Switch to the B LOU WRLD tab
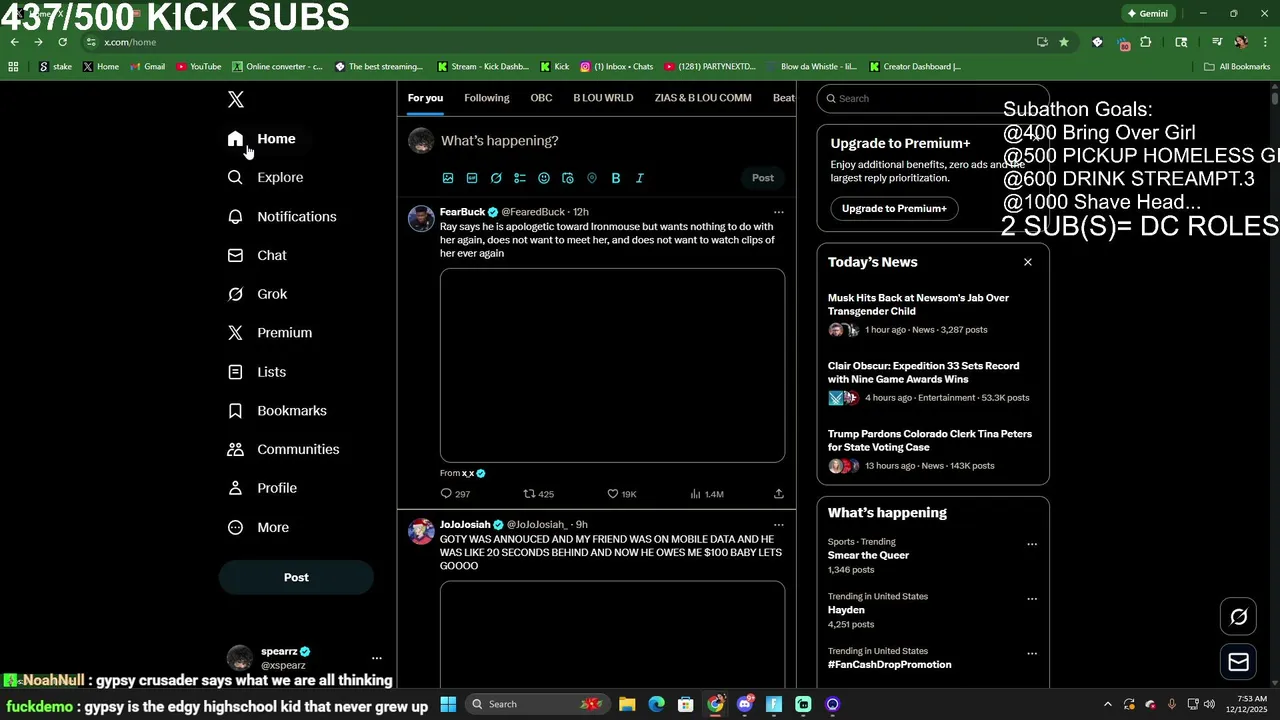 tap(603, 98)
